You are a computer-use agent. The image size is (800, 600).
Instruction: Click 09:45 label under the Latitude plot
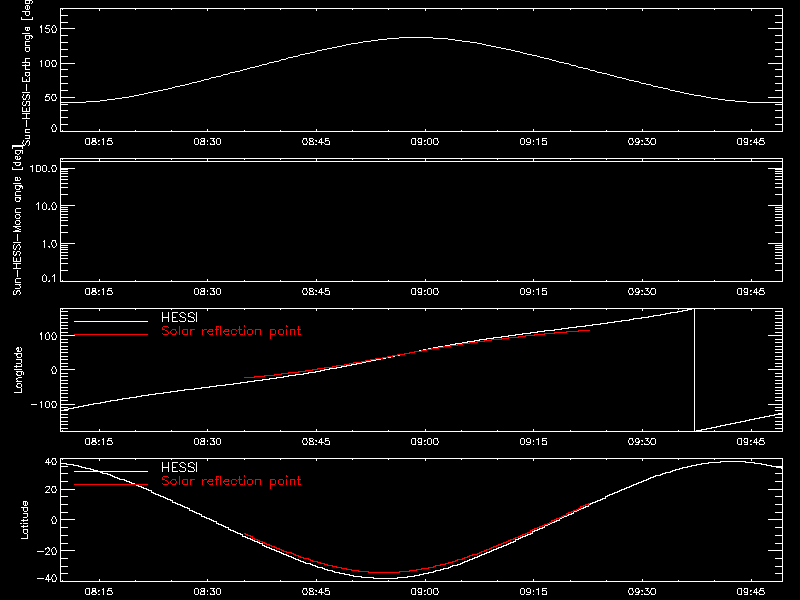point(751,592)
